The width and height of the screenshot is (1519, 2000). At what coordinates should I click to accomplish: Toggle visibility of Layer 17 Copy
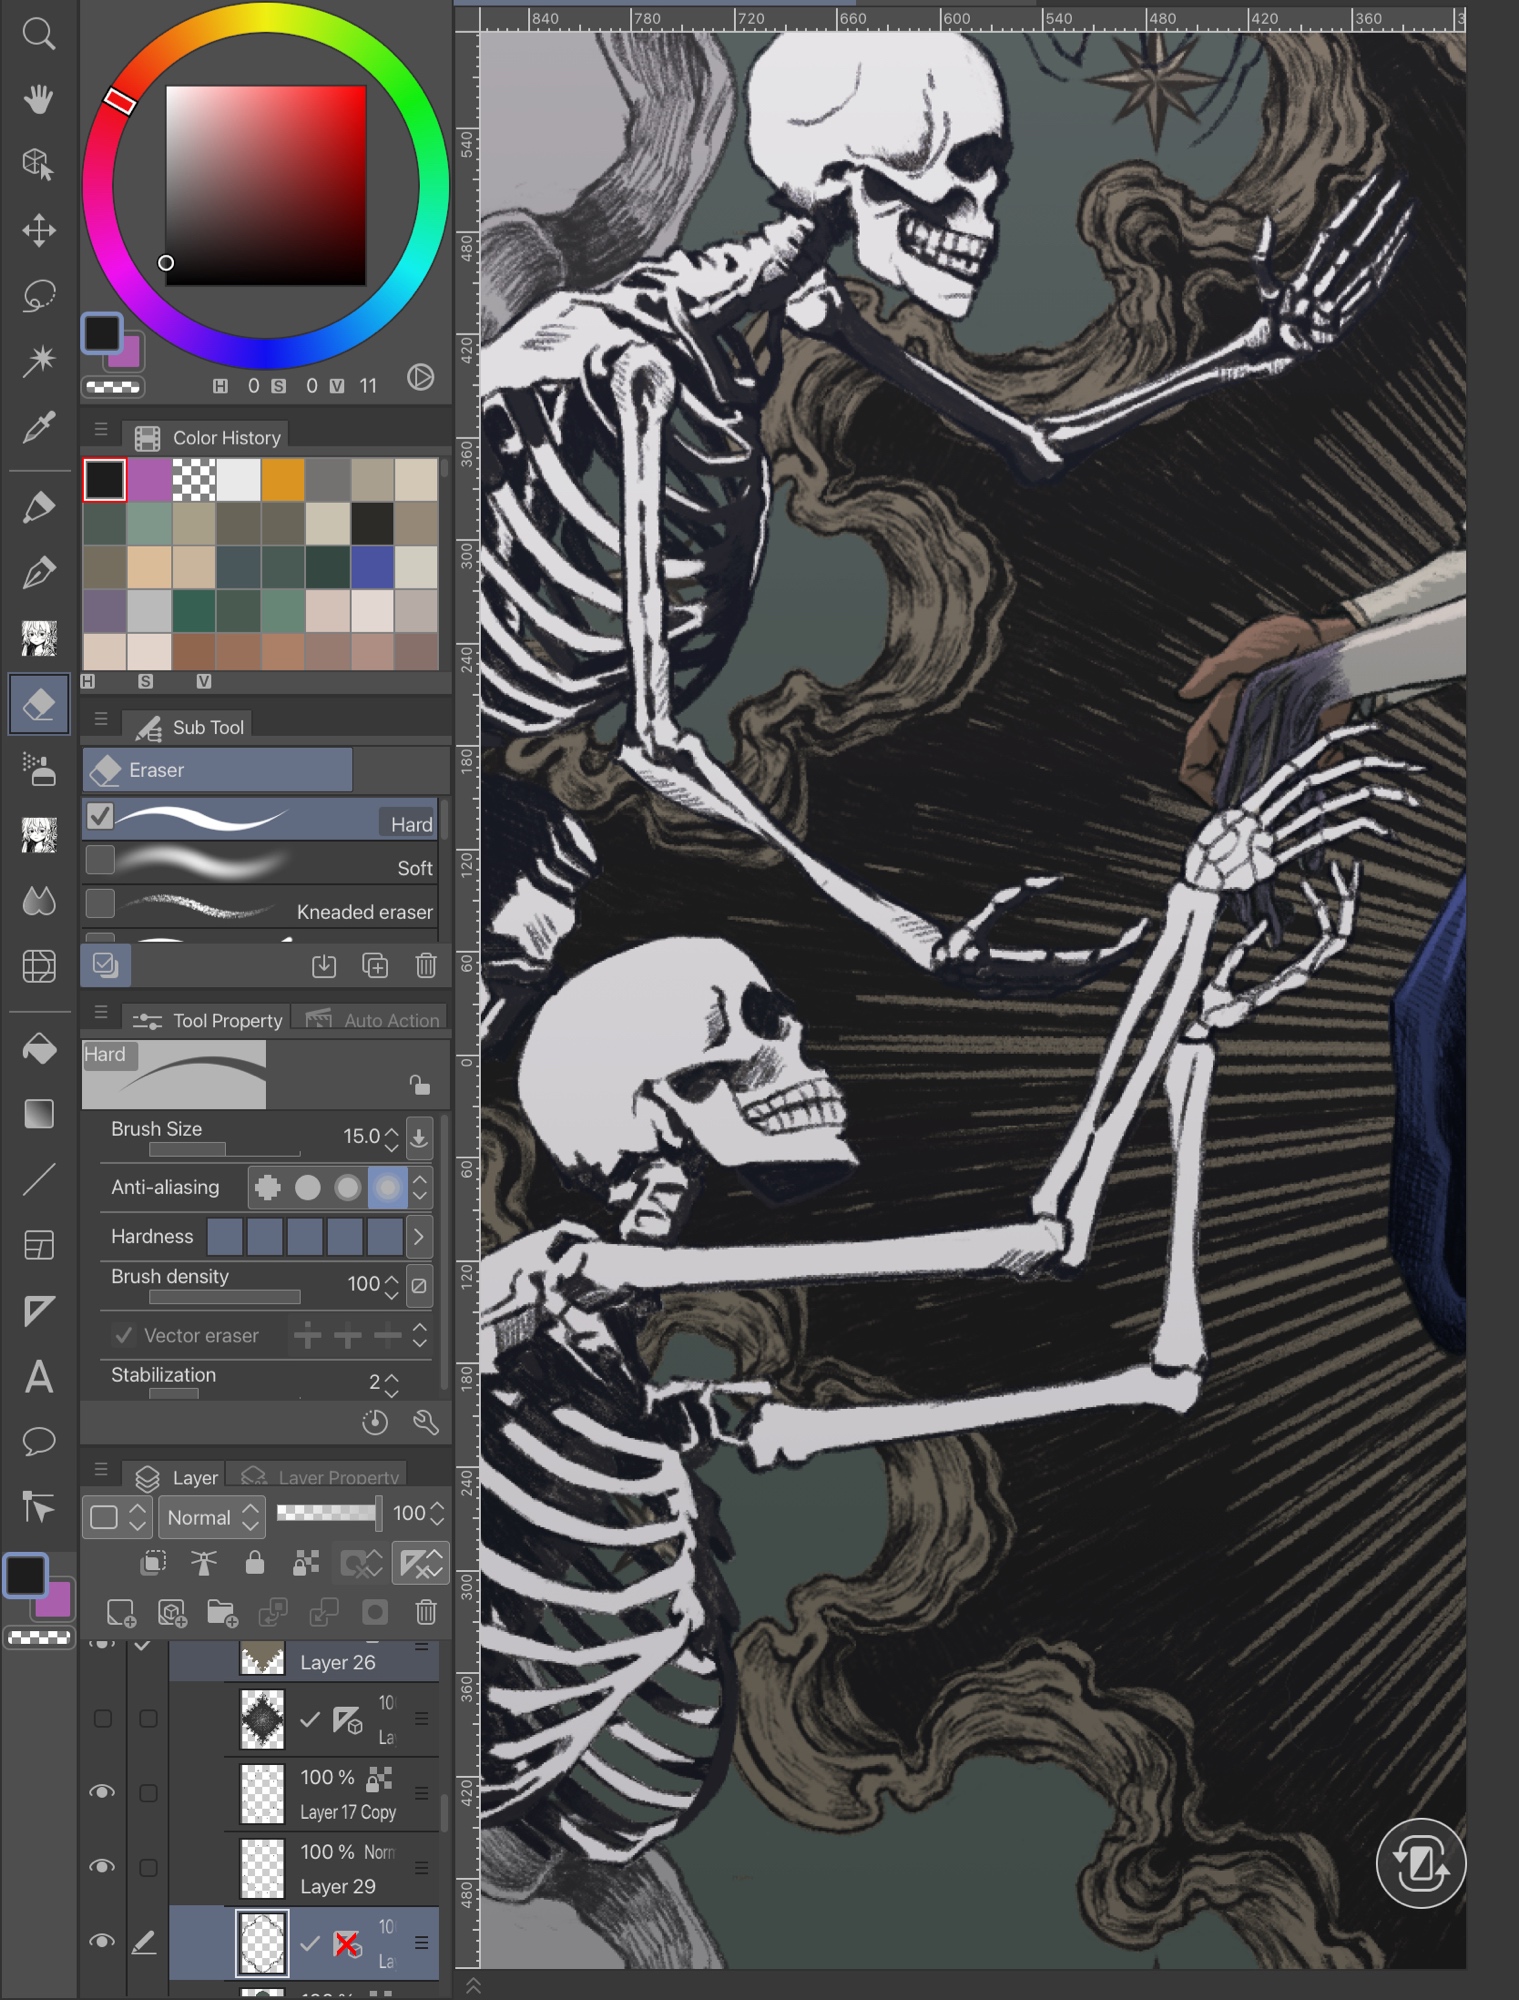tap(102, 1792)
